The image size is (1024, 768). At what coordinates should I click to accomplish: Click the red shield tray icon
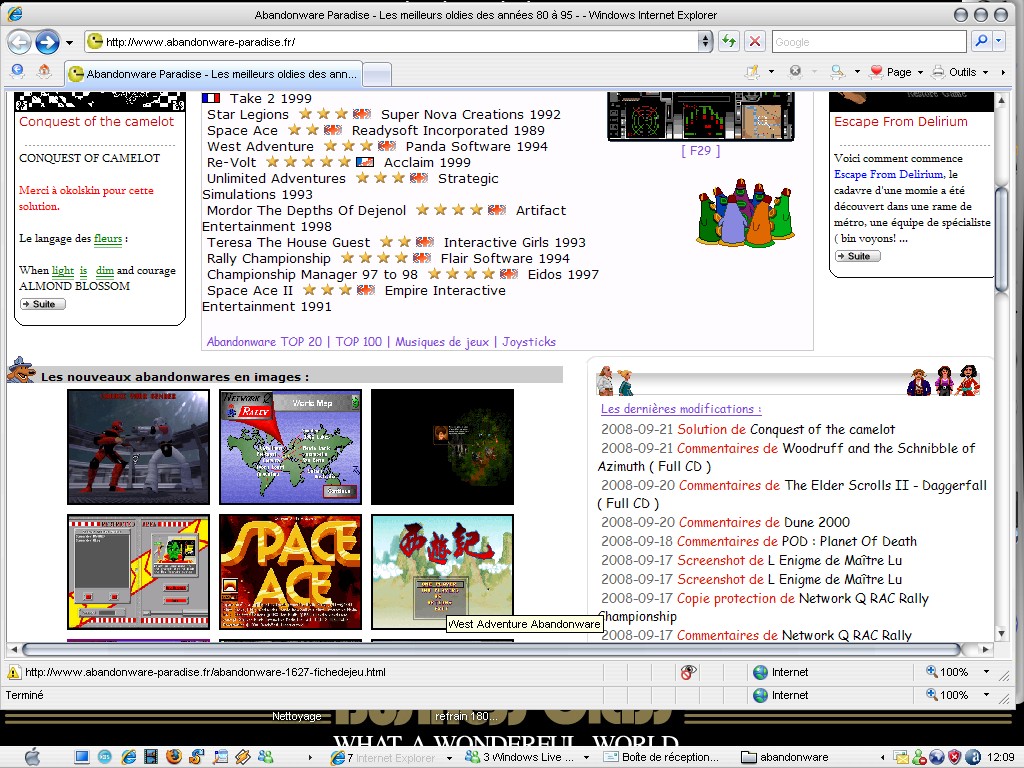tap(955, 757)
